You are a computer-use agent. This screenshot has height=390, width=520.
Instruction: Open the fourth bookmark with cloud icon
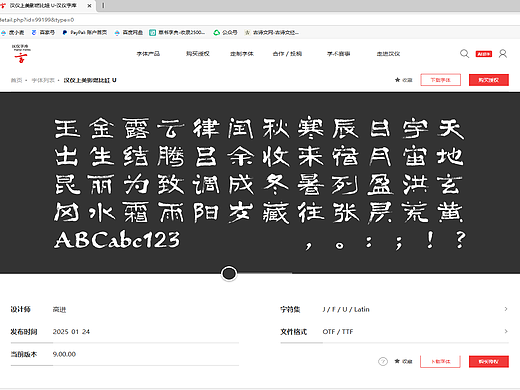pyautogui.click(x=128, y=32)
